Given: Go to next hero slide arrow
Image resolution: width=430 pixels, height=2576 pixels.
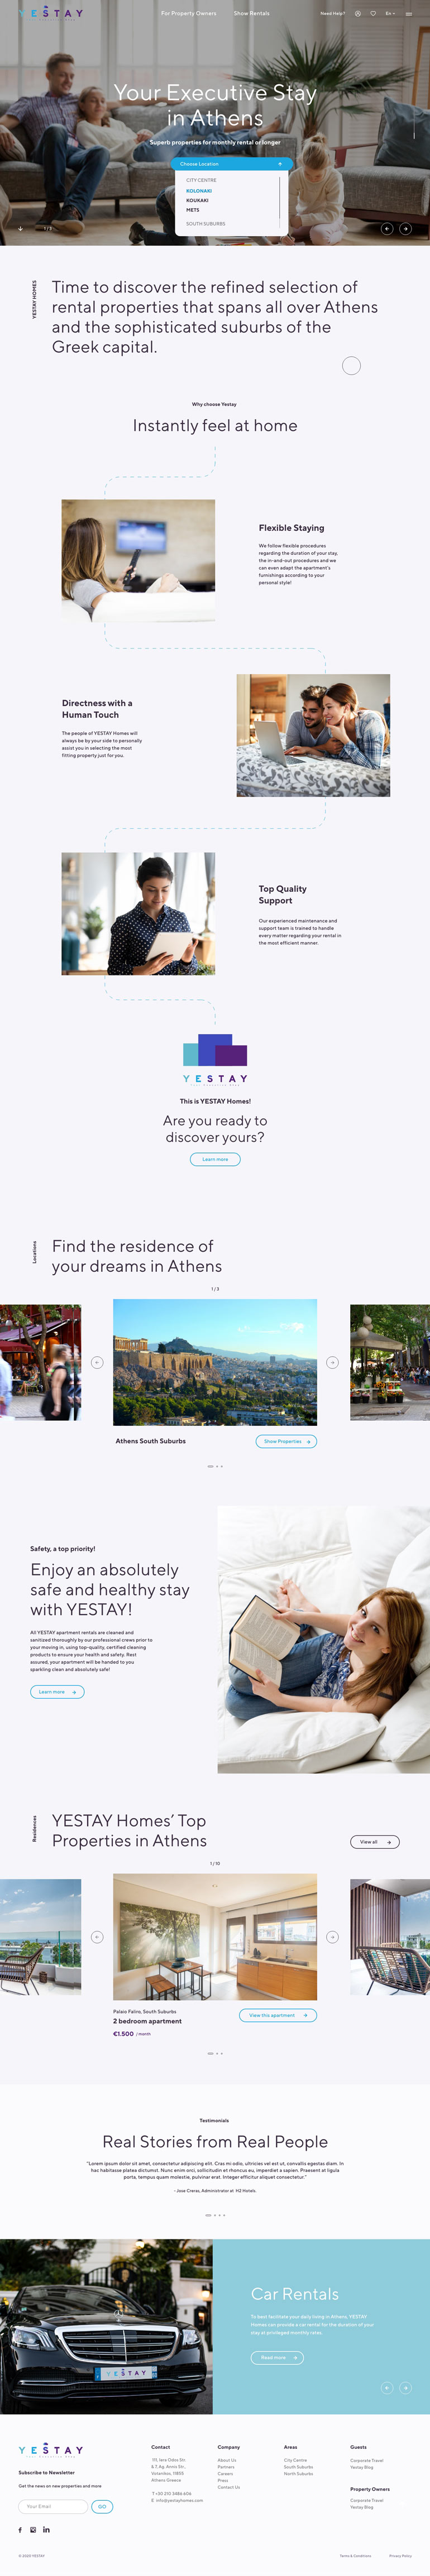Looking at the screenshot, I should point(405,228).
